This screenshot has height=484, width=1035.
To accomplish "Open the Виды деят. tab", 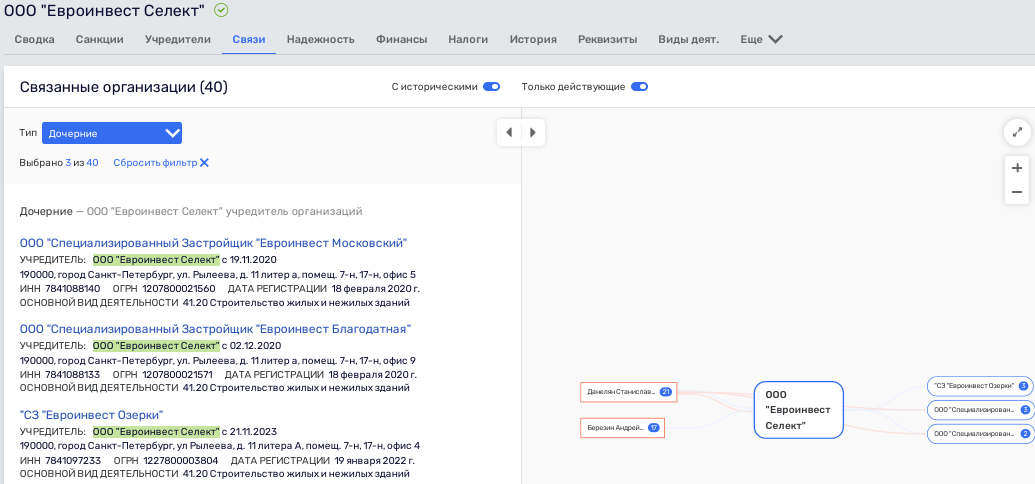I will click(688, 39).
